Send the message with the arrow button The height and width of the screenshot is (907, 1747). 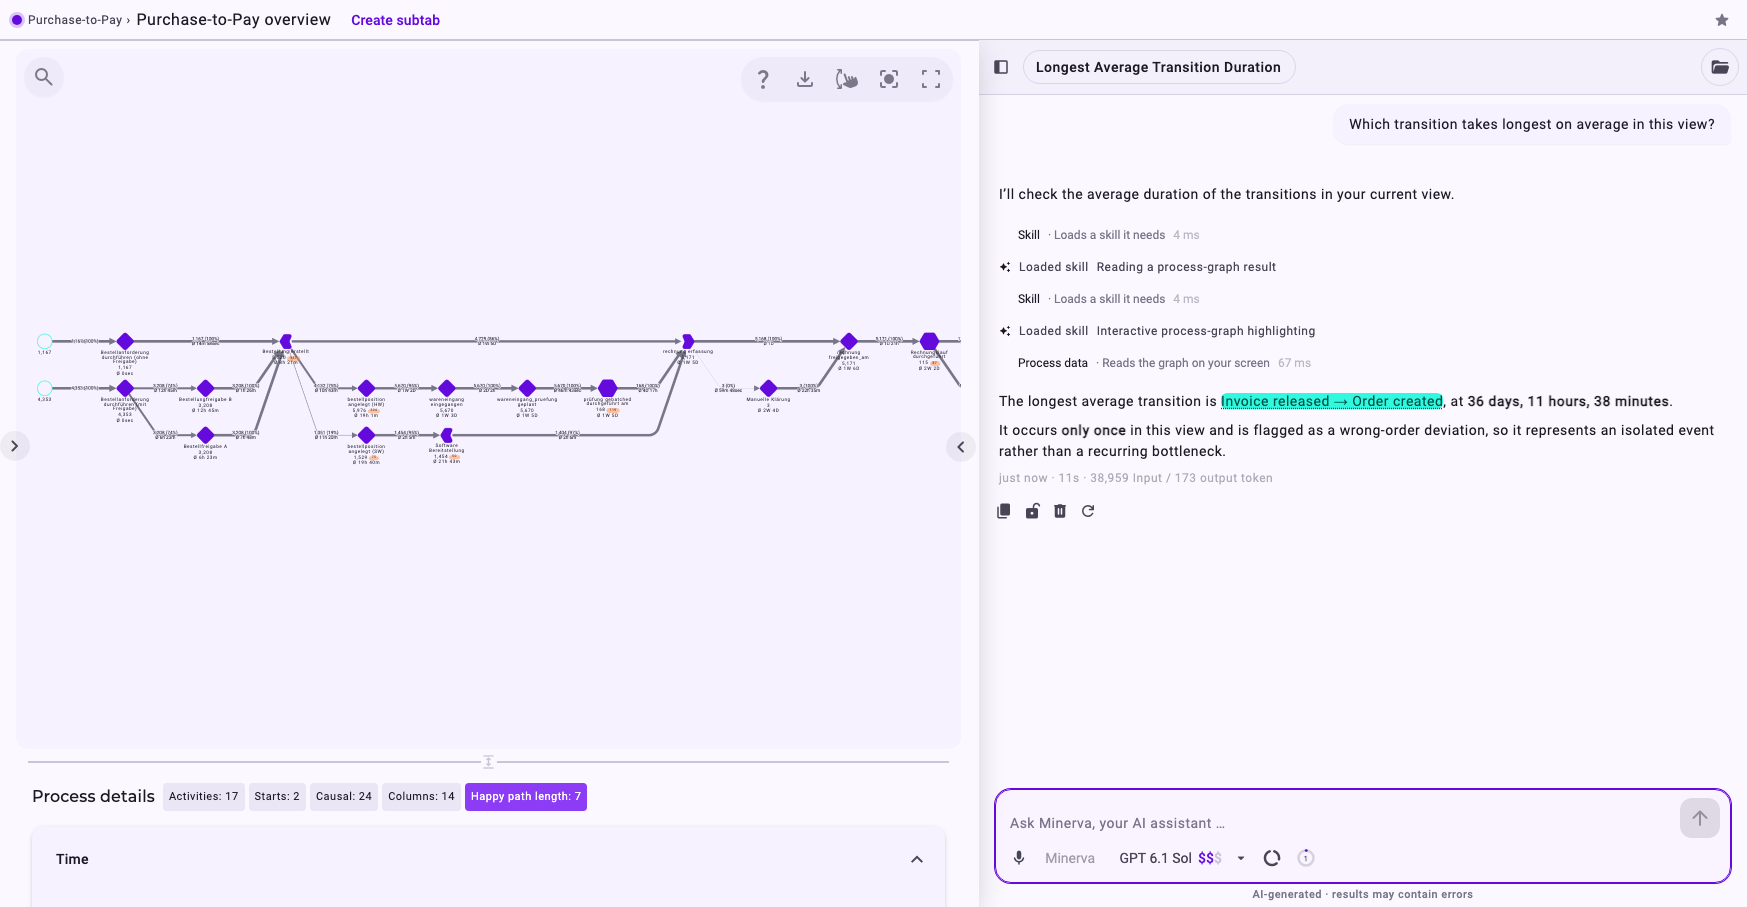tap(1700, 818)
